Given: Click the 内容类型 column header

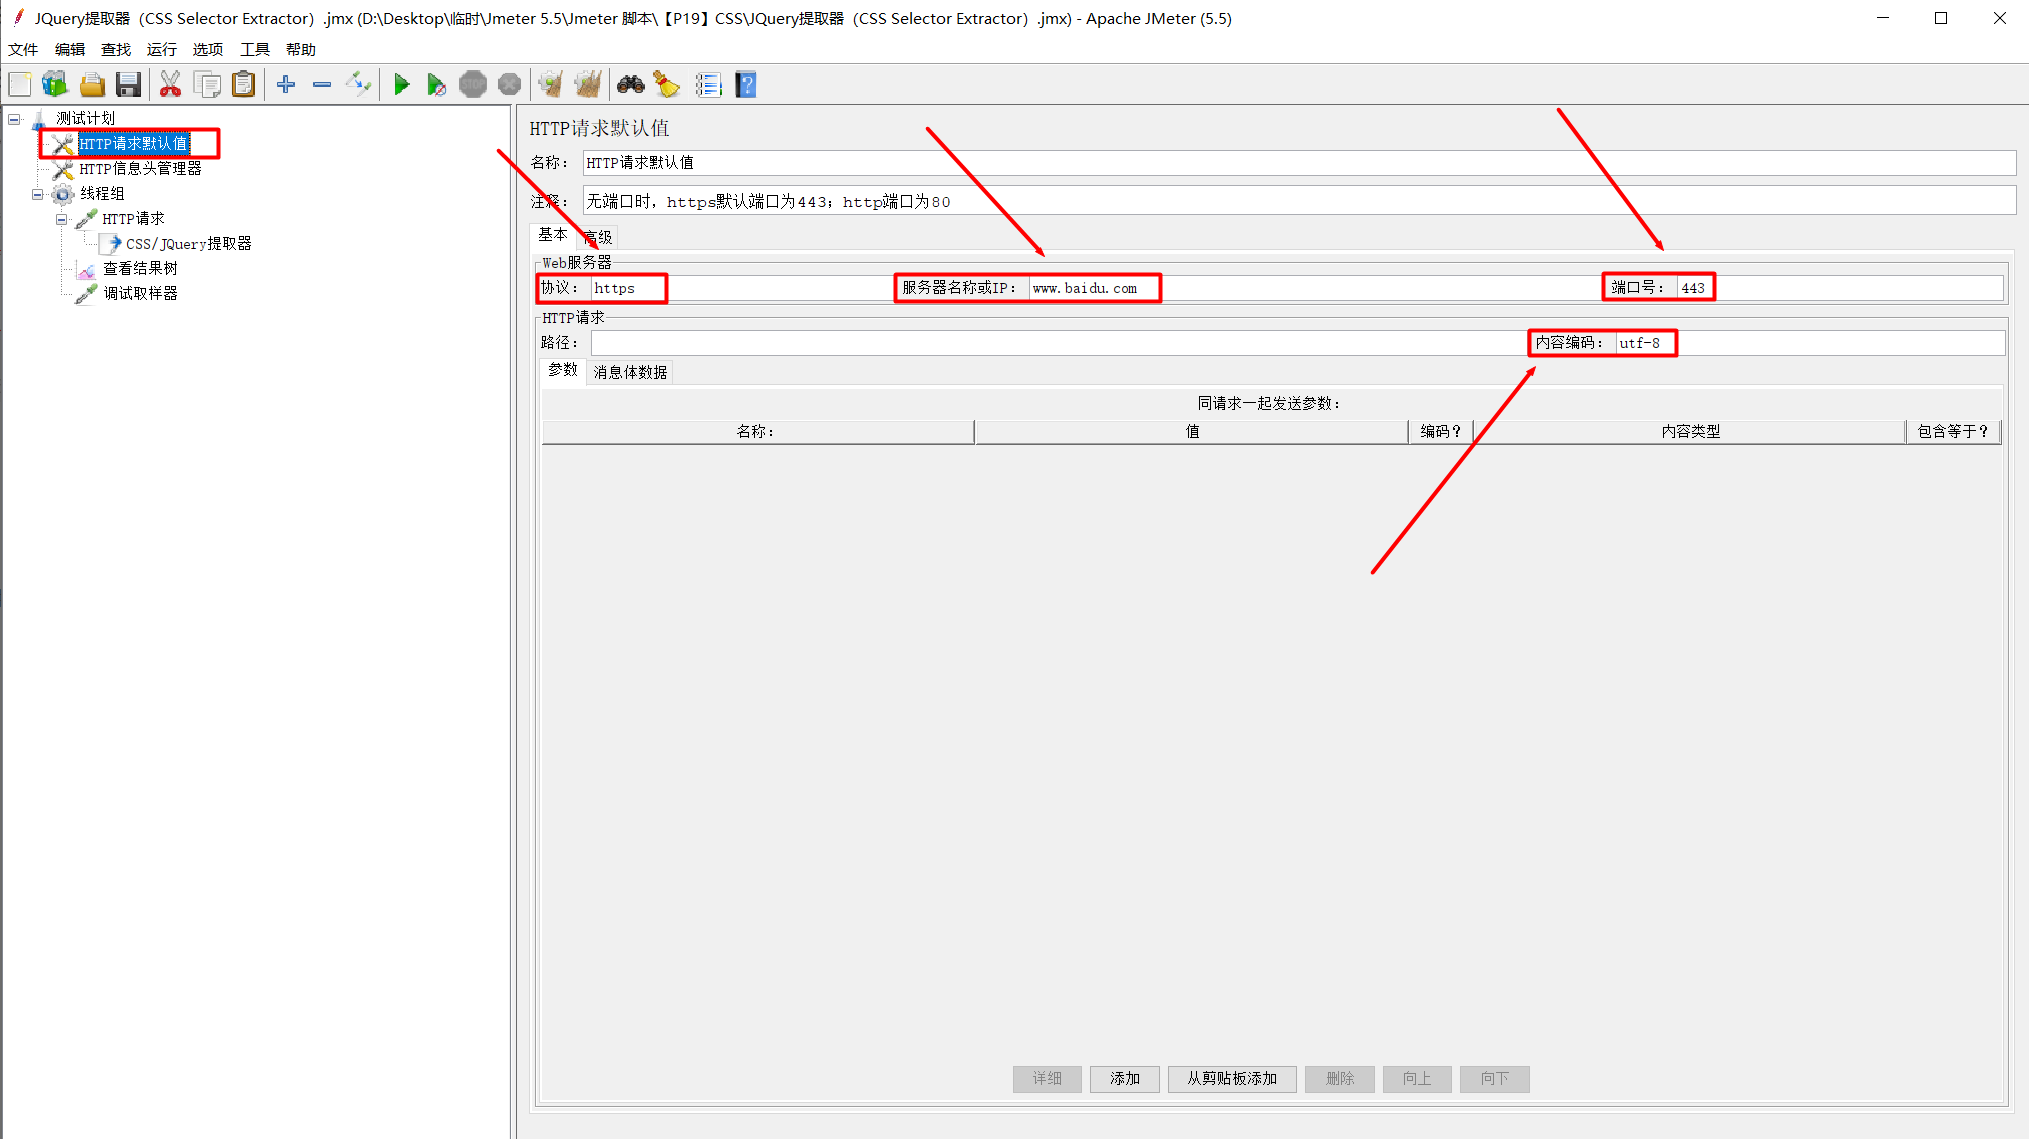Looking at the screenshot, I should 1690,432.
